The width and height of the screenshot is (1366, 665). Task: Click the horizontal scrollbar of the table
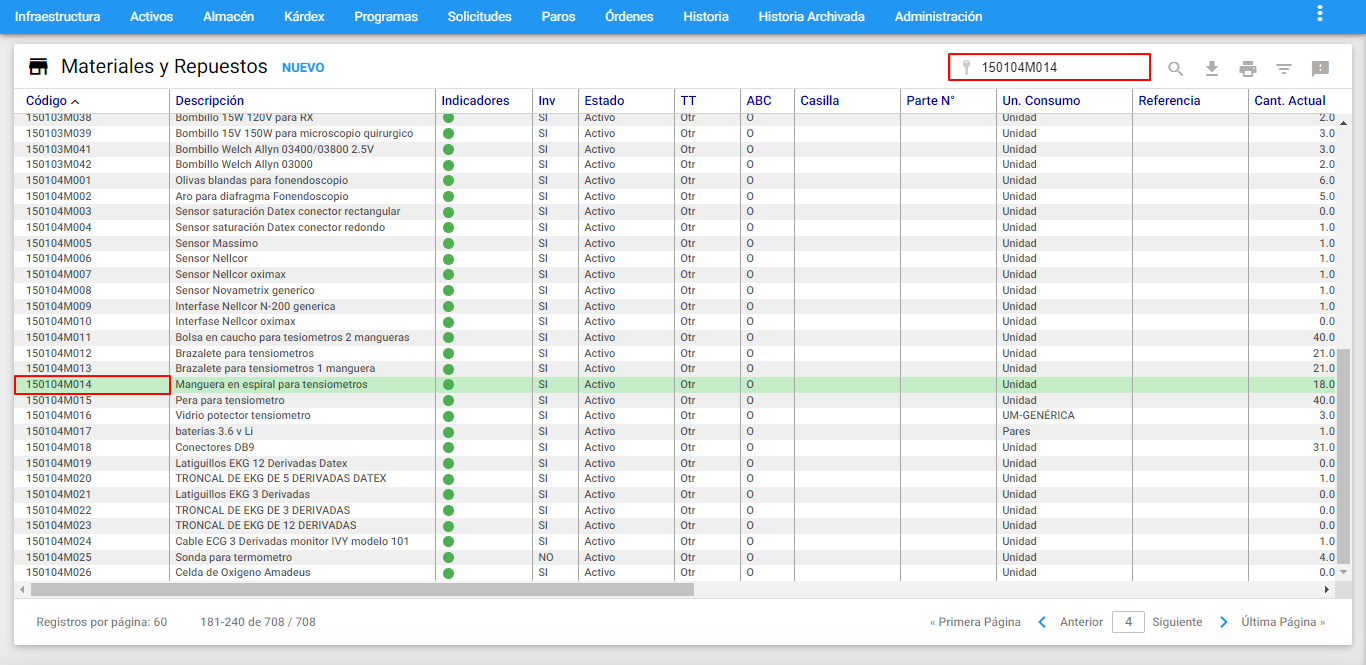(361, 590)
